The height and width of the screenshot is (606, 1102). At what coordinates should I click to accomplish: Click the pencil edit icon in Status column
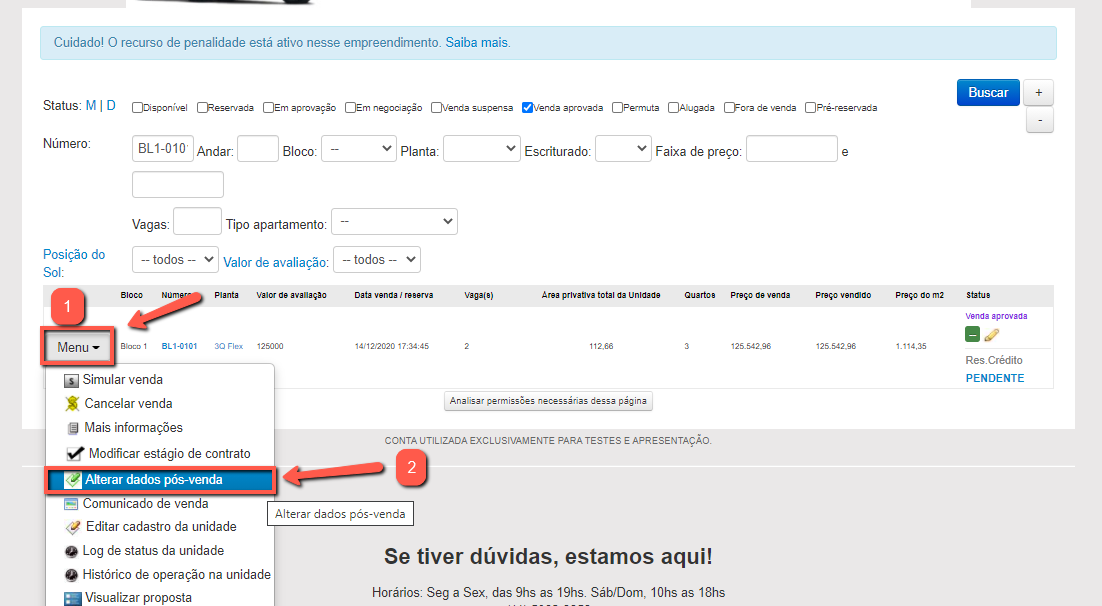[x=992, y=335]
